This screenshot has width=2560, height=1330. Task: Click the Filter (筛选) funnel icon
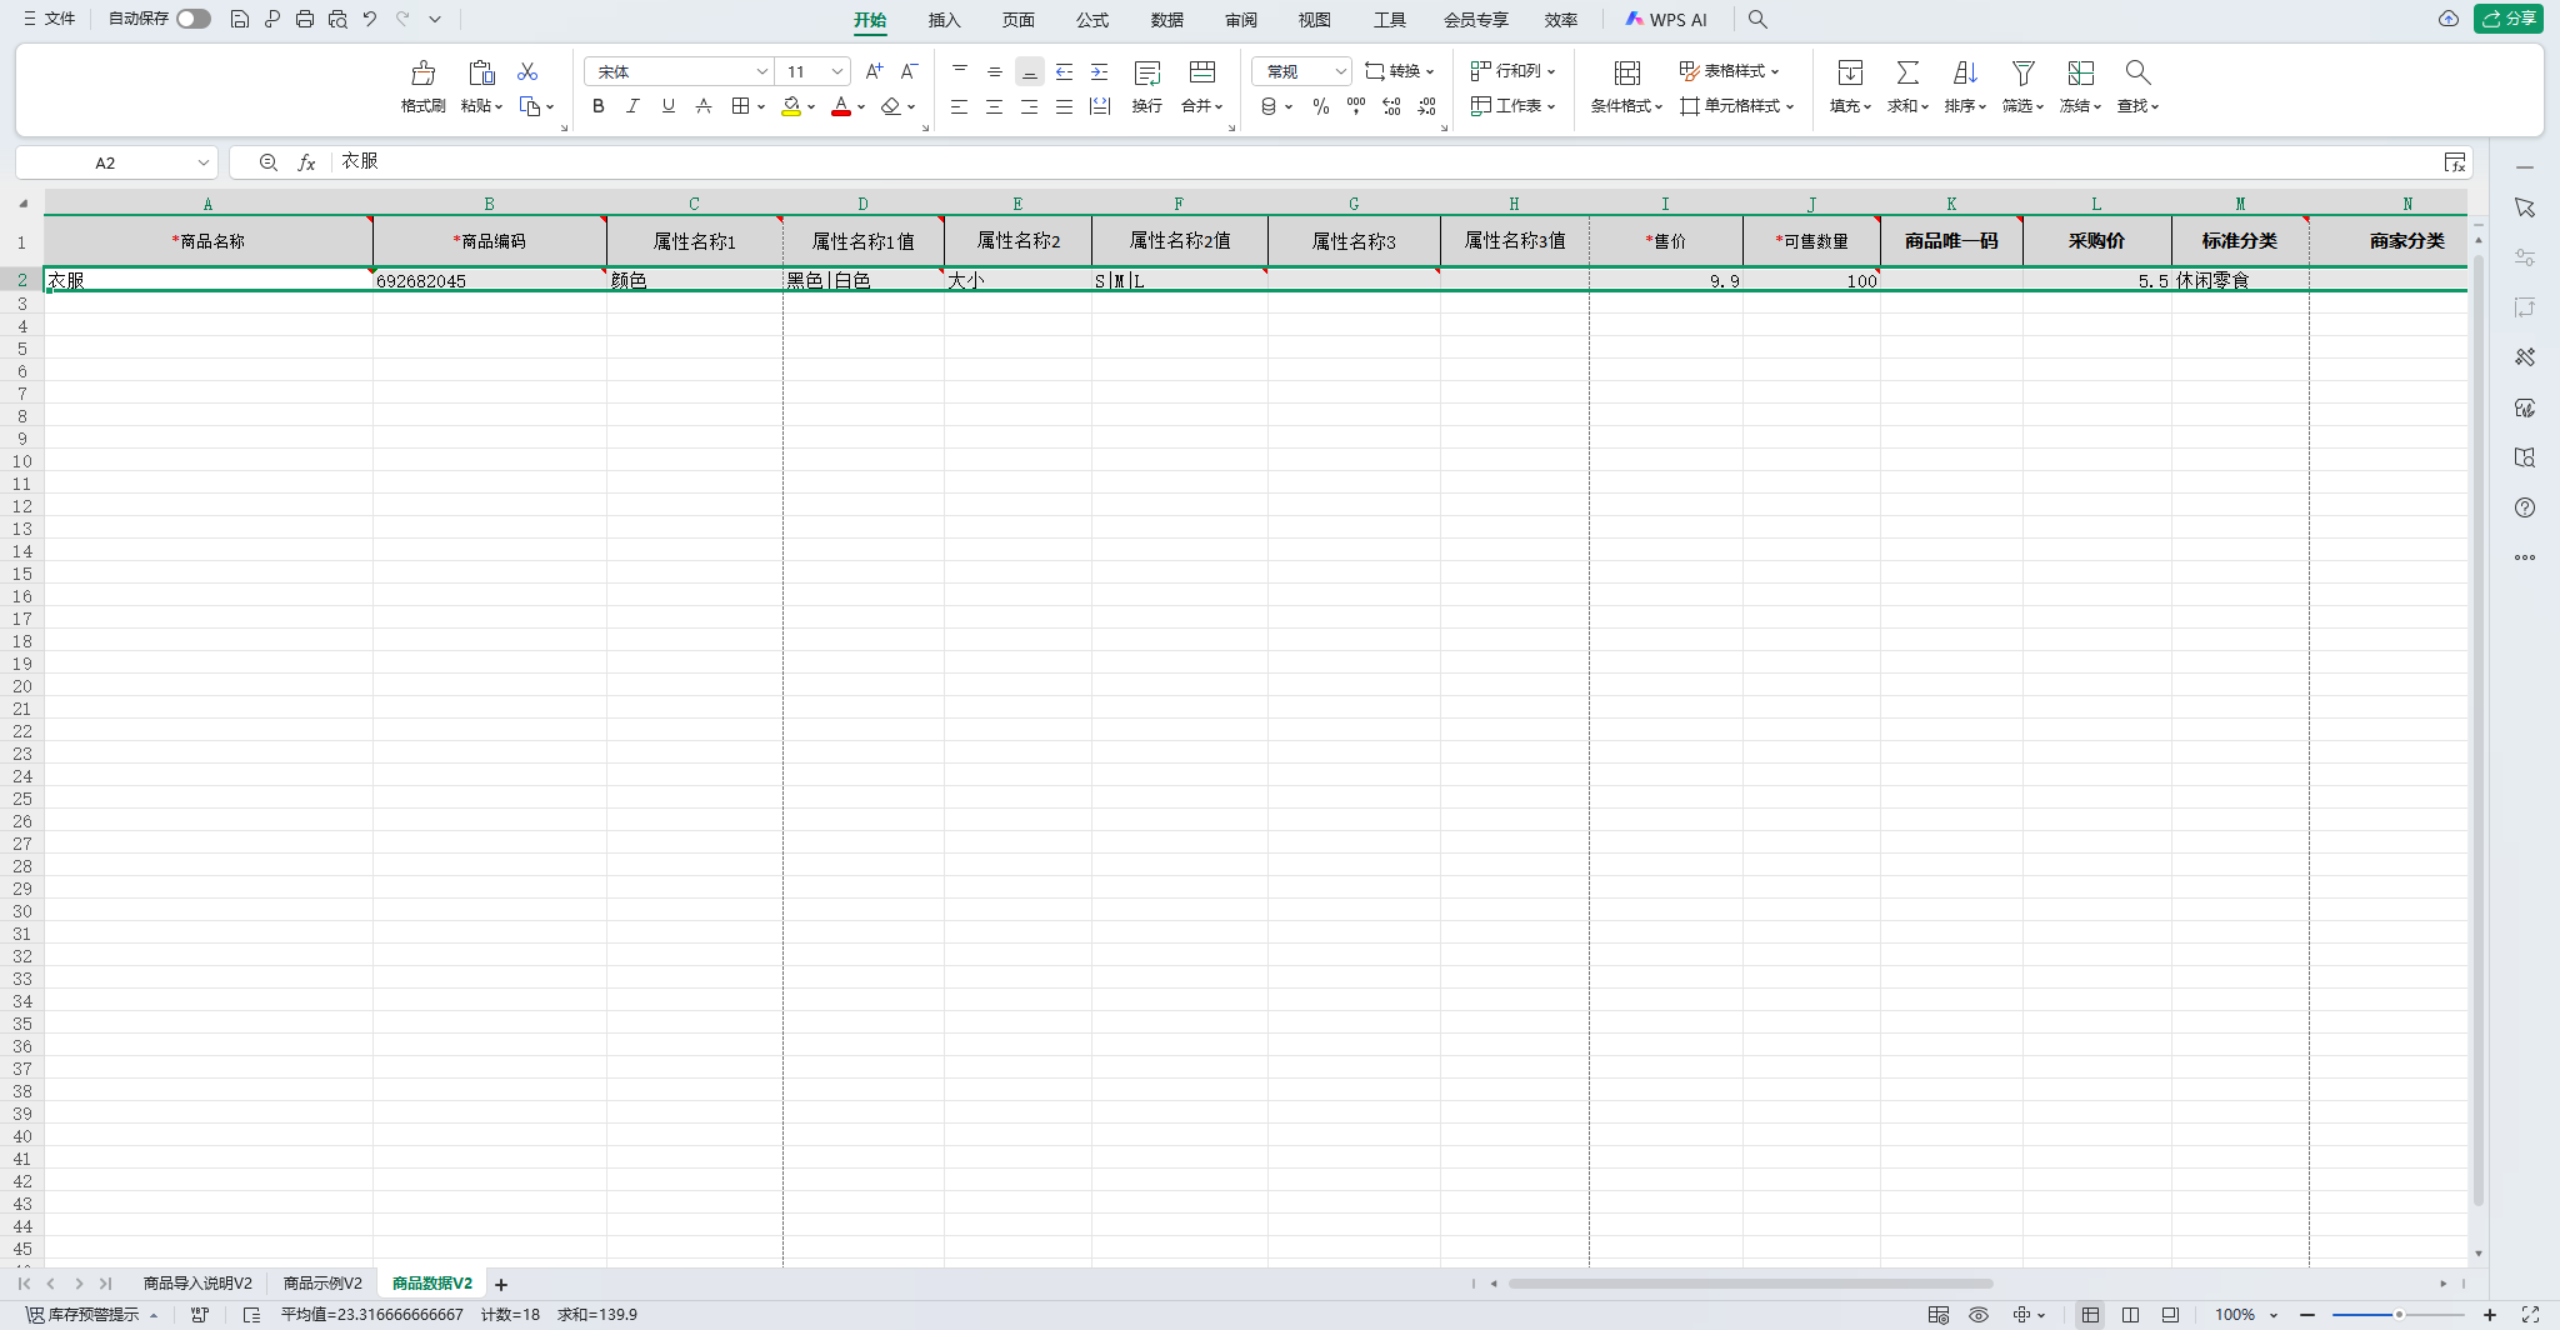coord(2022,73)
